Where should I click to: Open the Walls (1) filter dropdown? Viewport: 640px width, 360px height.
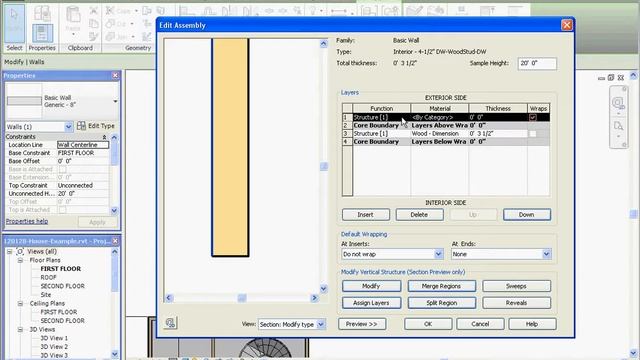point(69,127)
